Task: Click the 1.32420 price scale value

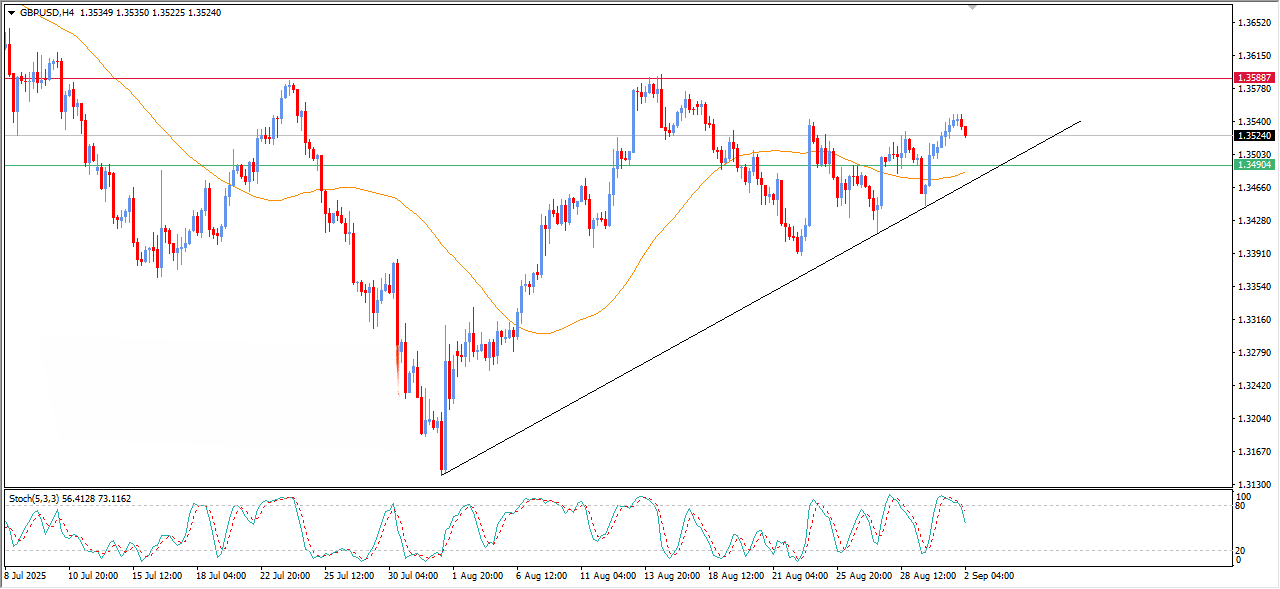Action: pos(1254,385)
